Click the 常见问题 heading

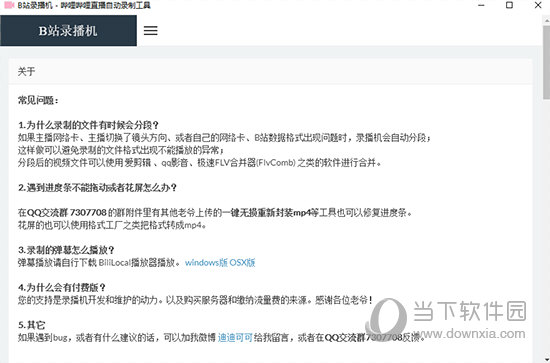(38, 101)
